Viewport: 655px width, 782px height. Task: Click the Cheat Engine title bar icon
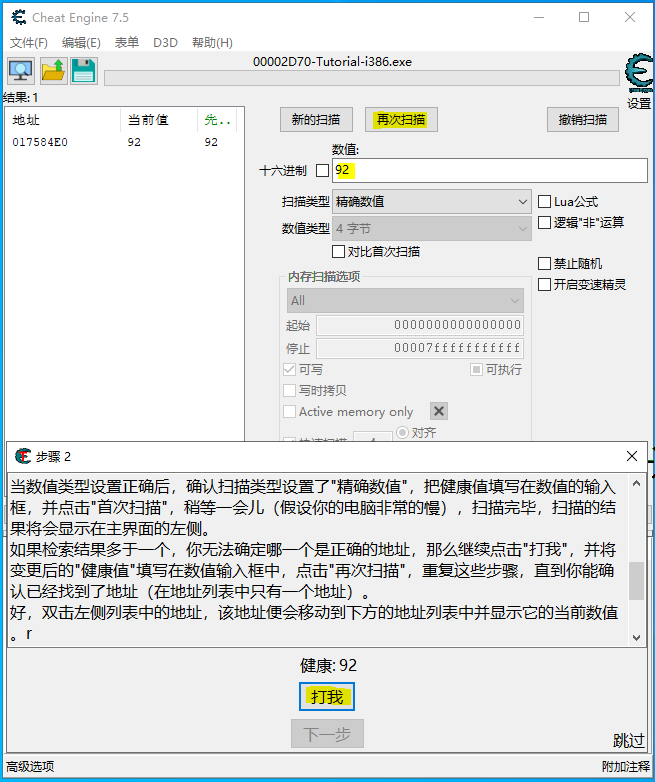[x=18, y=17]
